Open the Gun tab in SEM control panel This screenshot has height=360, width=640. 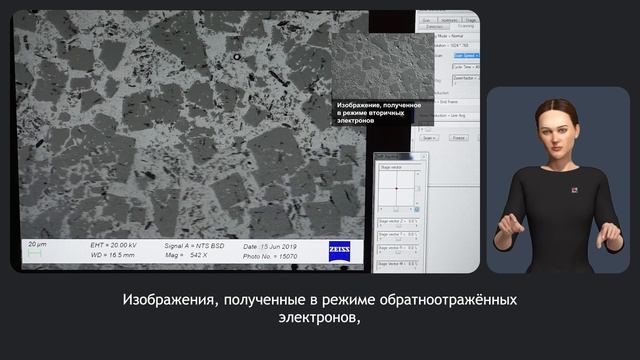(427, 20)
